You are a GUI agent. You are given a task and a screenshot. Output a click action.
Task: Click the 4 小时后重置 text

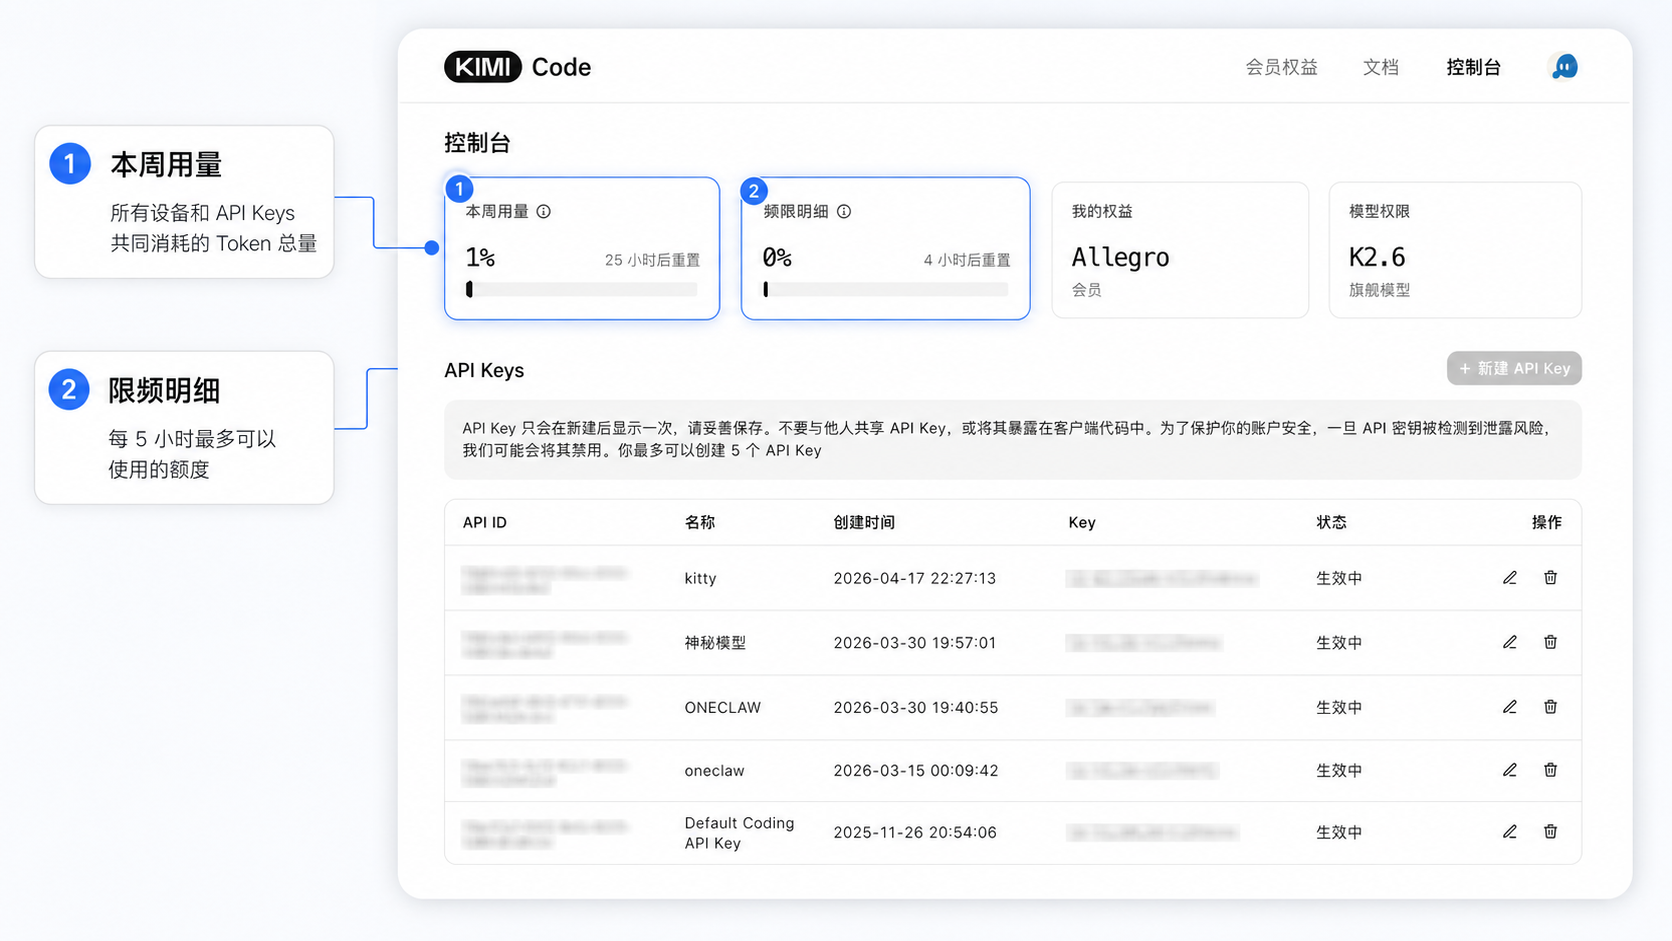(967, 260)
